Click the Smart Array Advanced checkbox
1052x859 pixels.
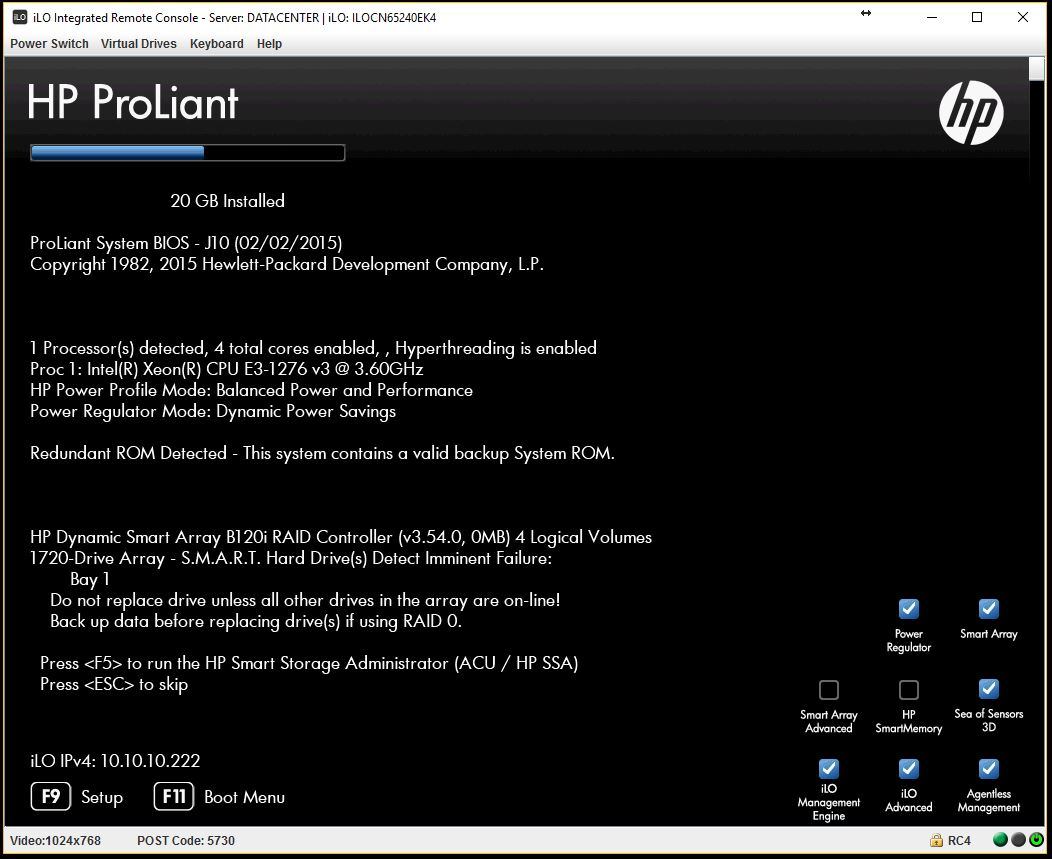point(829,690)
